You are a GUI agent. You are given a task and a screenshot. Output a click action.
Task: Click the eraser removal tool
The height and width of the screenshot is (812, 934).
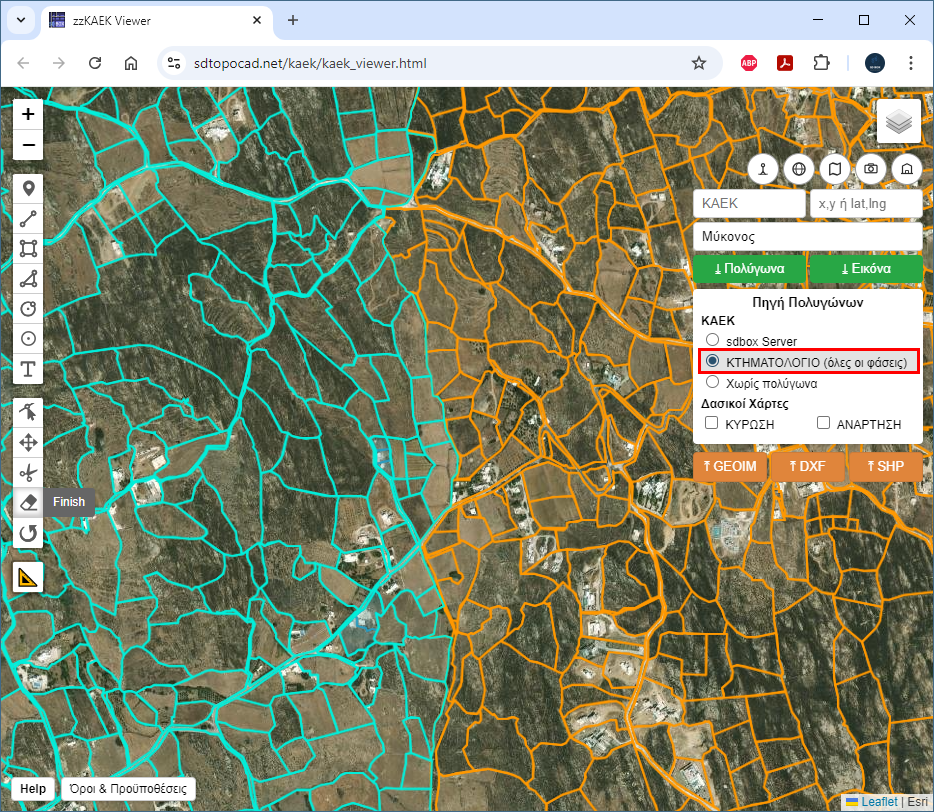[28, 502]
